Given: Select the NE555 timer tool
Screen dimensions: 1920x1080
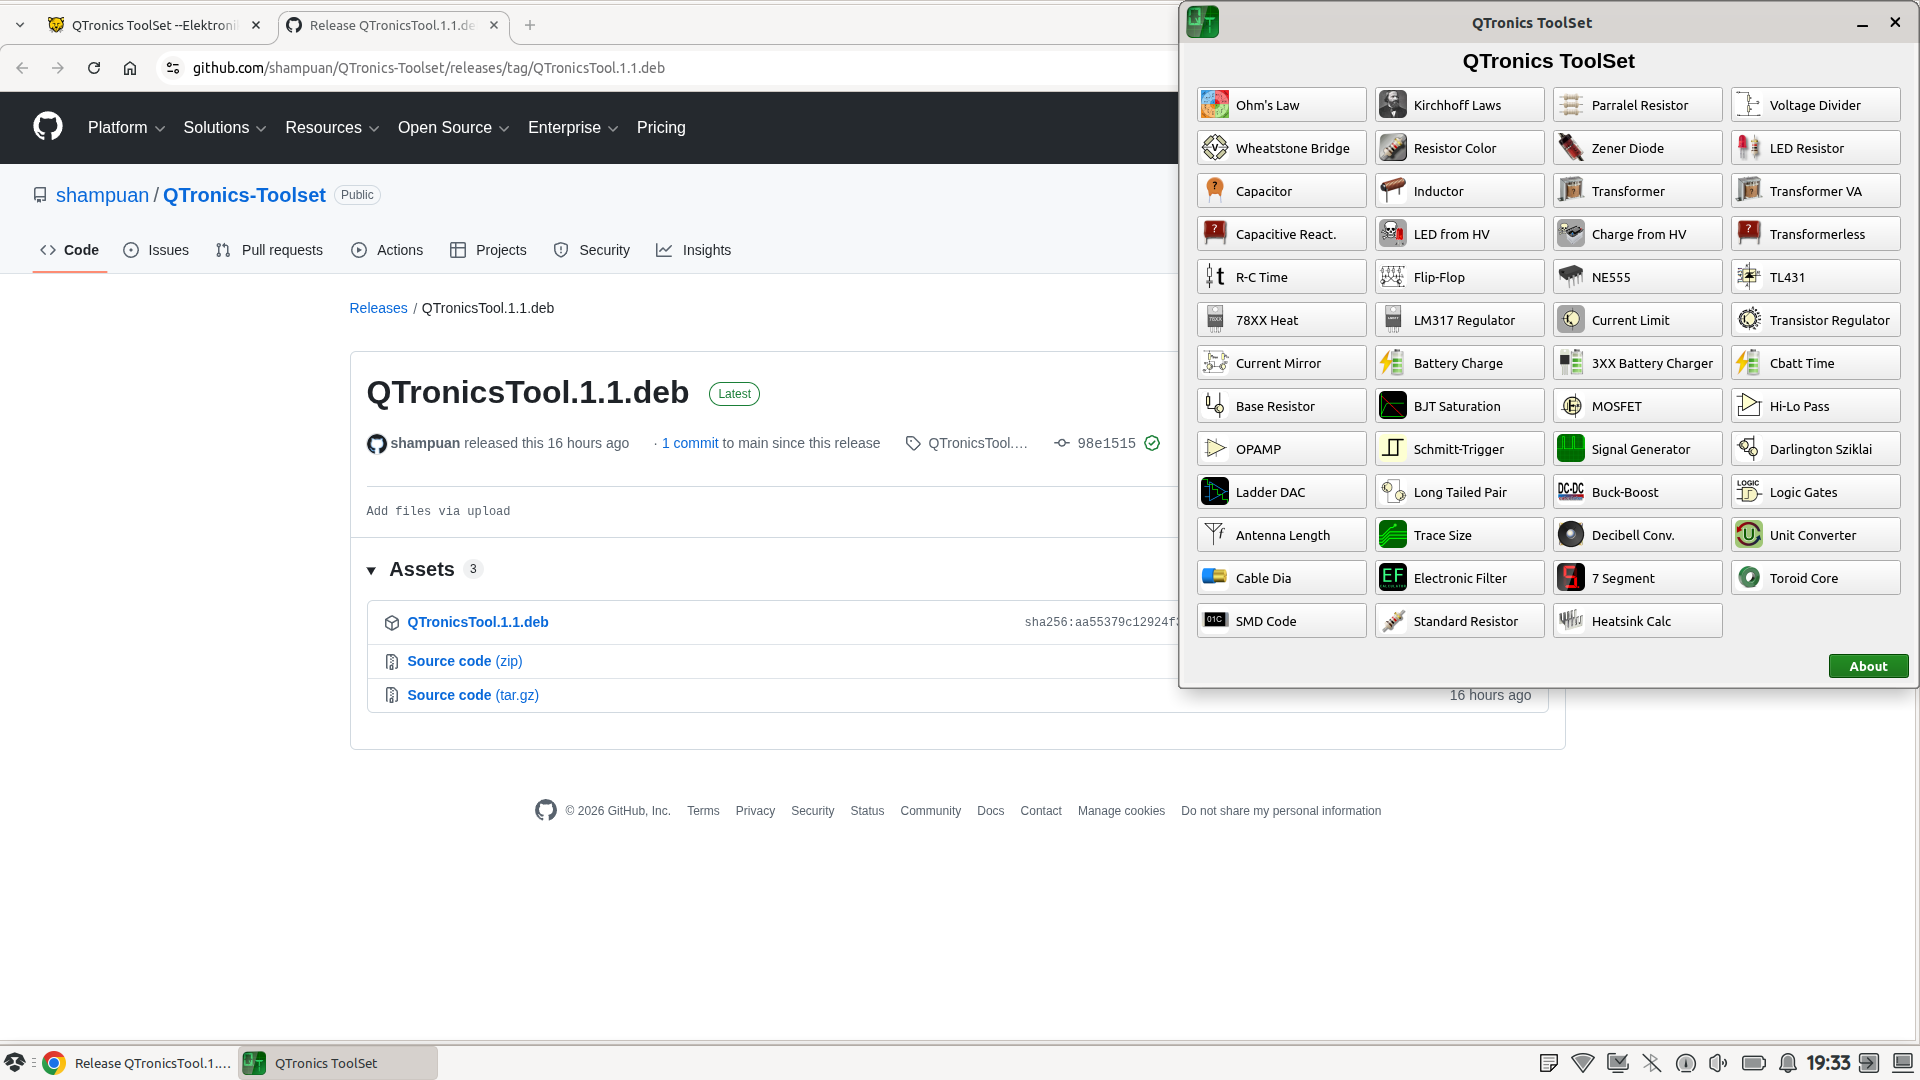Looking at the screenshot, I should [x=1637, y=277].
